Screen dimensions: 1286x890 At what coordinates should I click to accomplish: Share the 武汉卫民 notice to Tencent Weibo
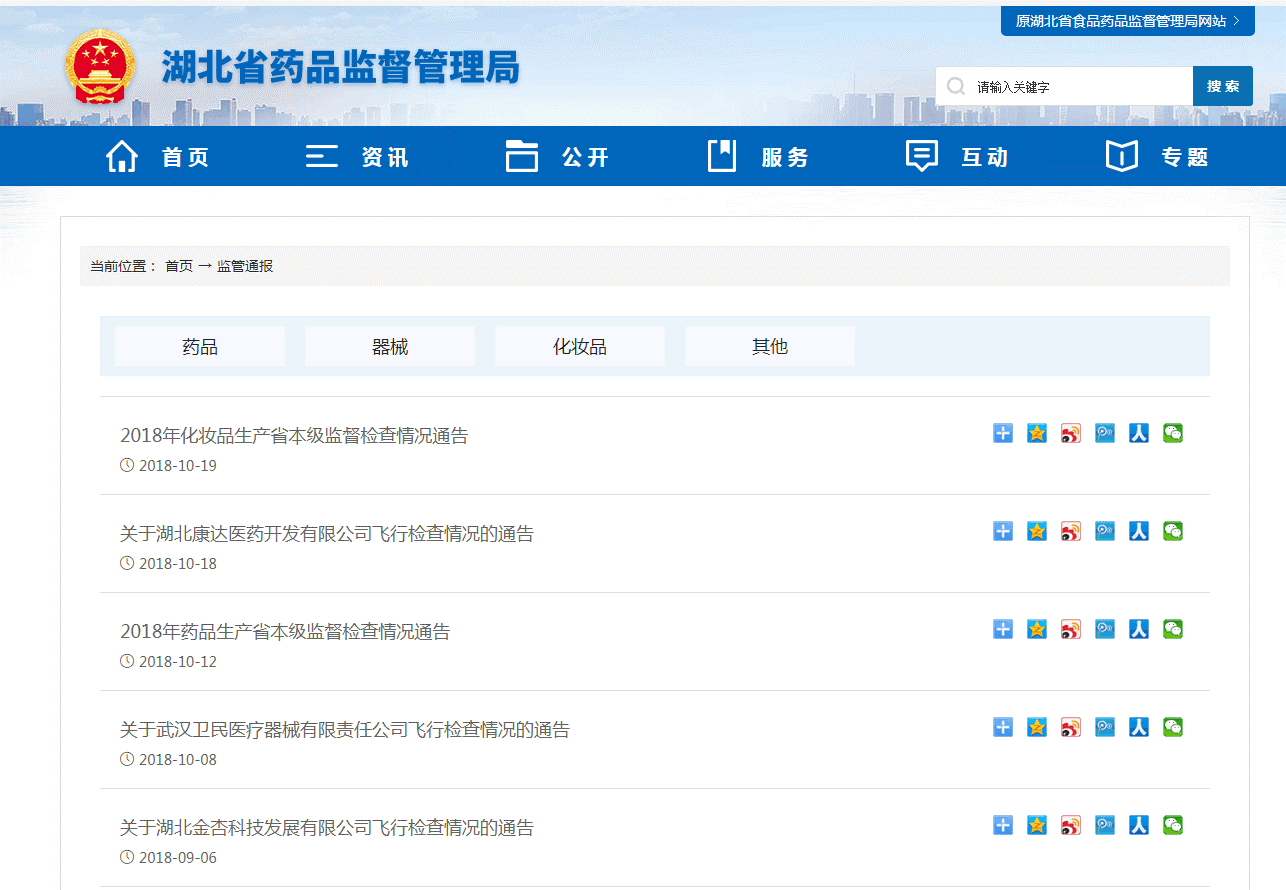[1105, 727]
